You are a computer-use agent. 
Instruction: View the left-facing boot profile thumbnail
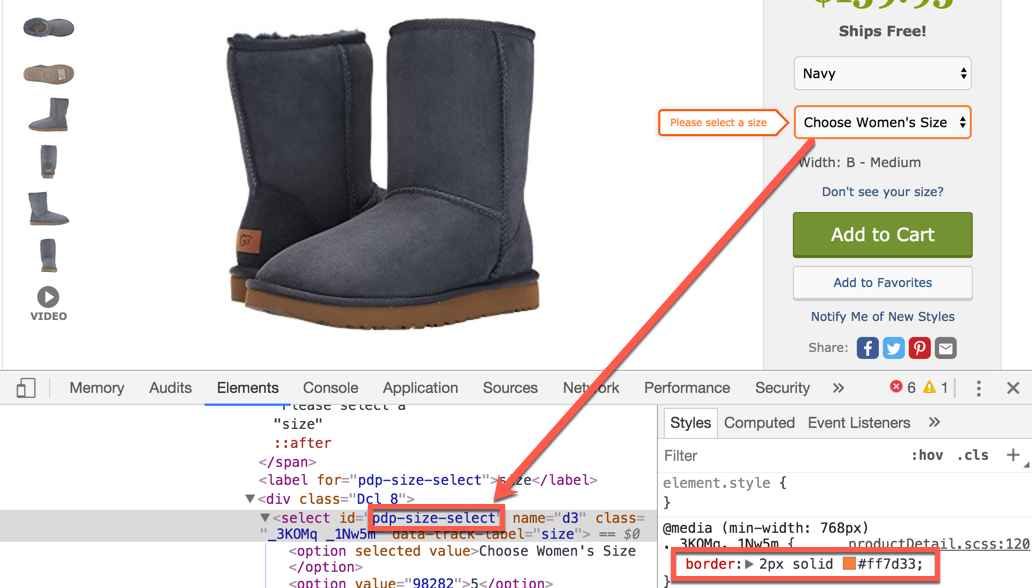click(x=48, y=208)
